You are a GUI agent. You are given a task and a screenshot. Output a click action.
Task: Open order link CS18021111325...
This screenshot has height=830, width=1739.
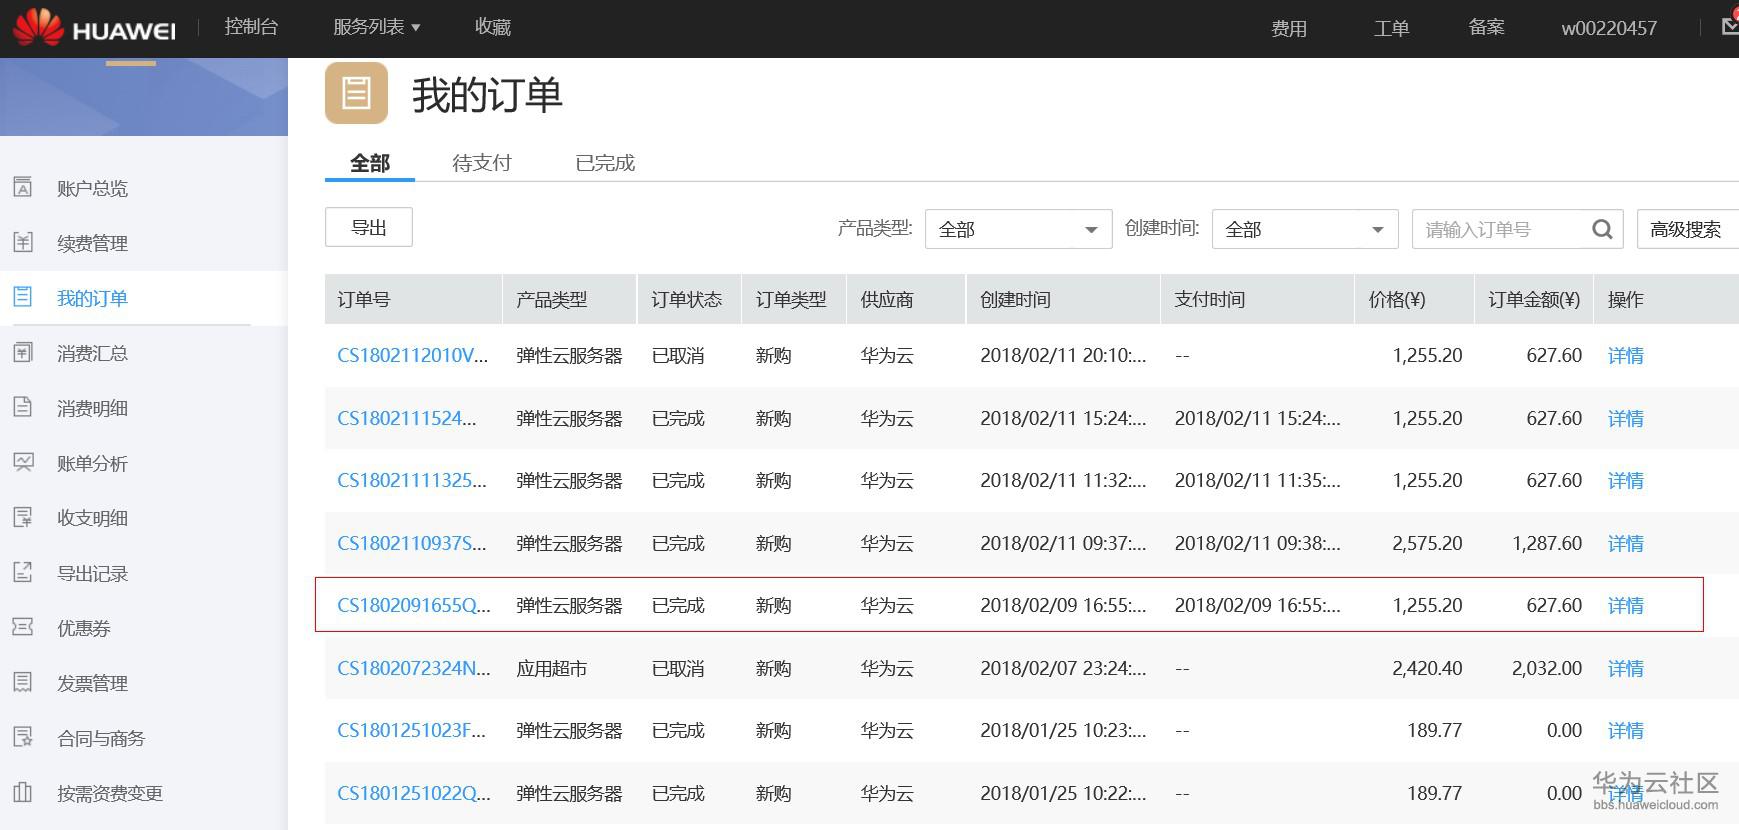point(412,480)
